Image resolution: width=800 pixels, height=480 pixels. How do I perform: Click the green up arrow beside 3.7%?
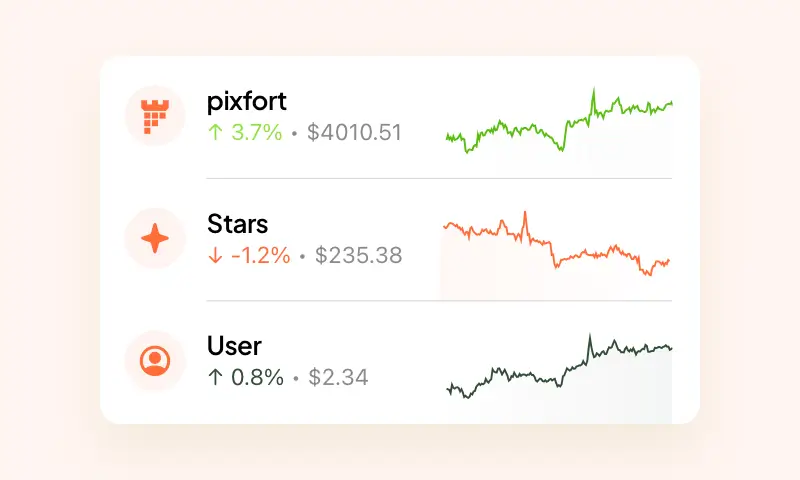(214, 132)
